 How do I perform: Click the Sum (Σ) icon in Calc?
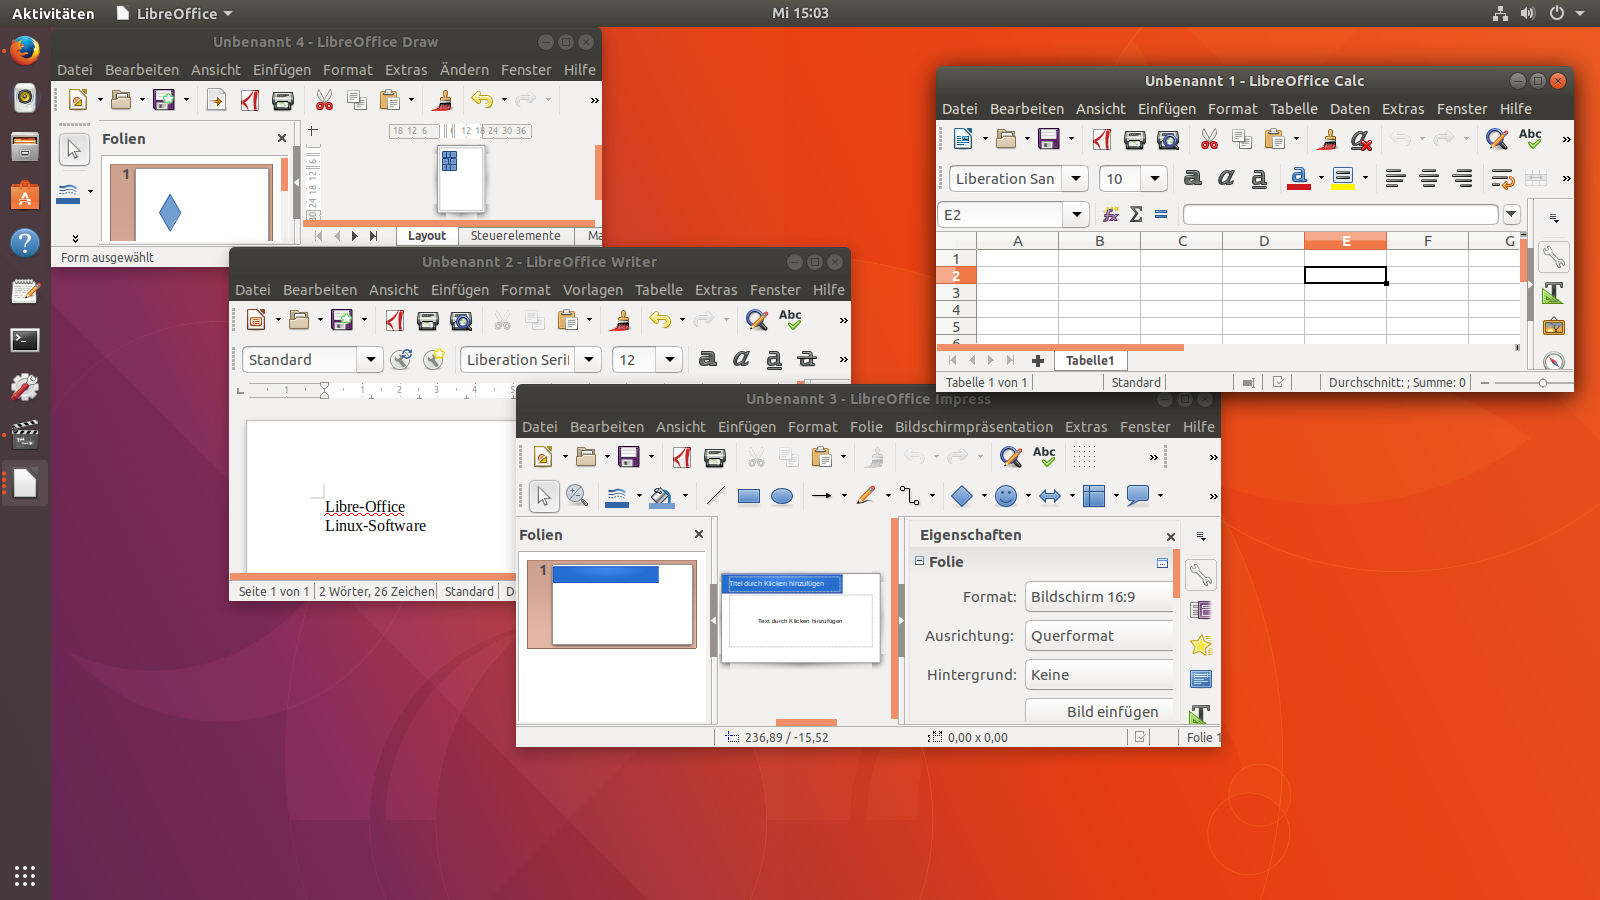pyautogui.click(x=1136, y=215)
